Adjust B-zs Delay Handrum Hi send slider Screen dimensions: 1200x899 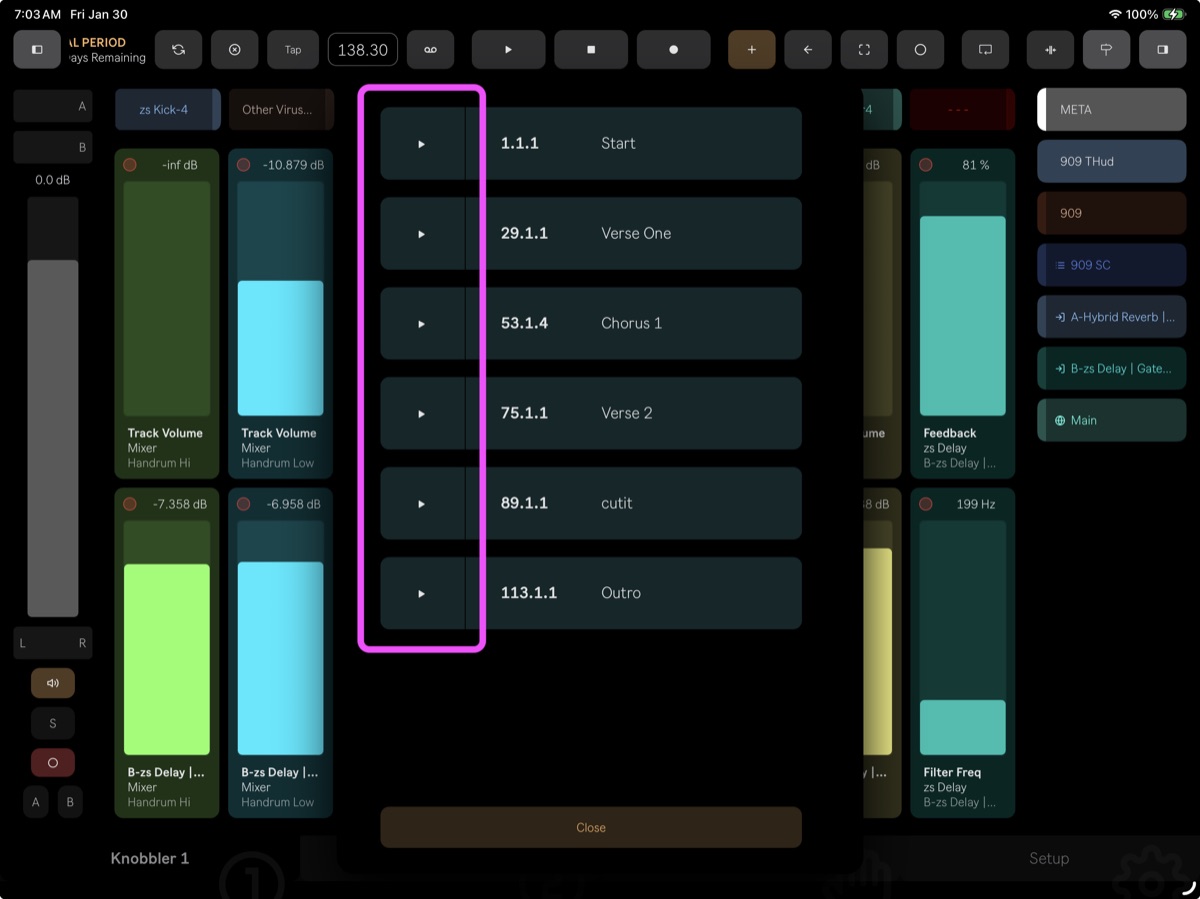(x=167, y=638)
